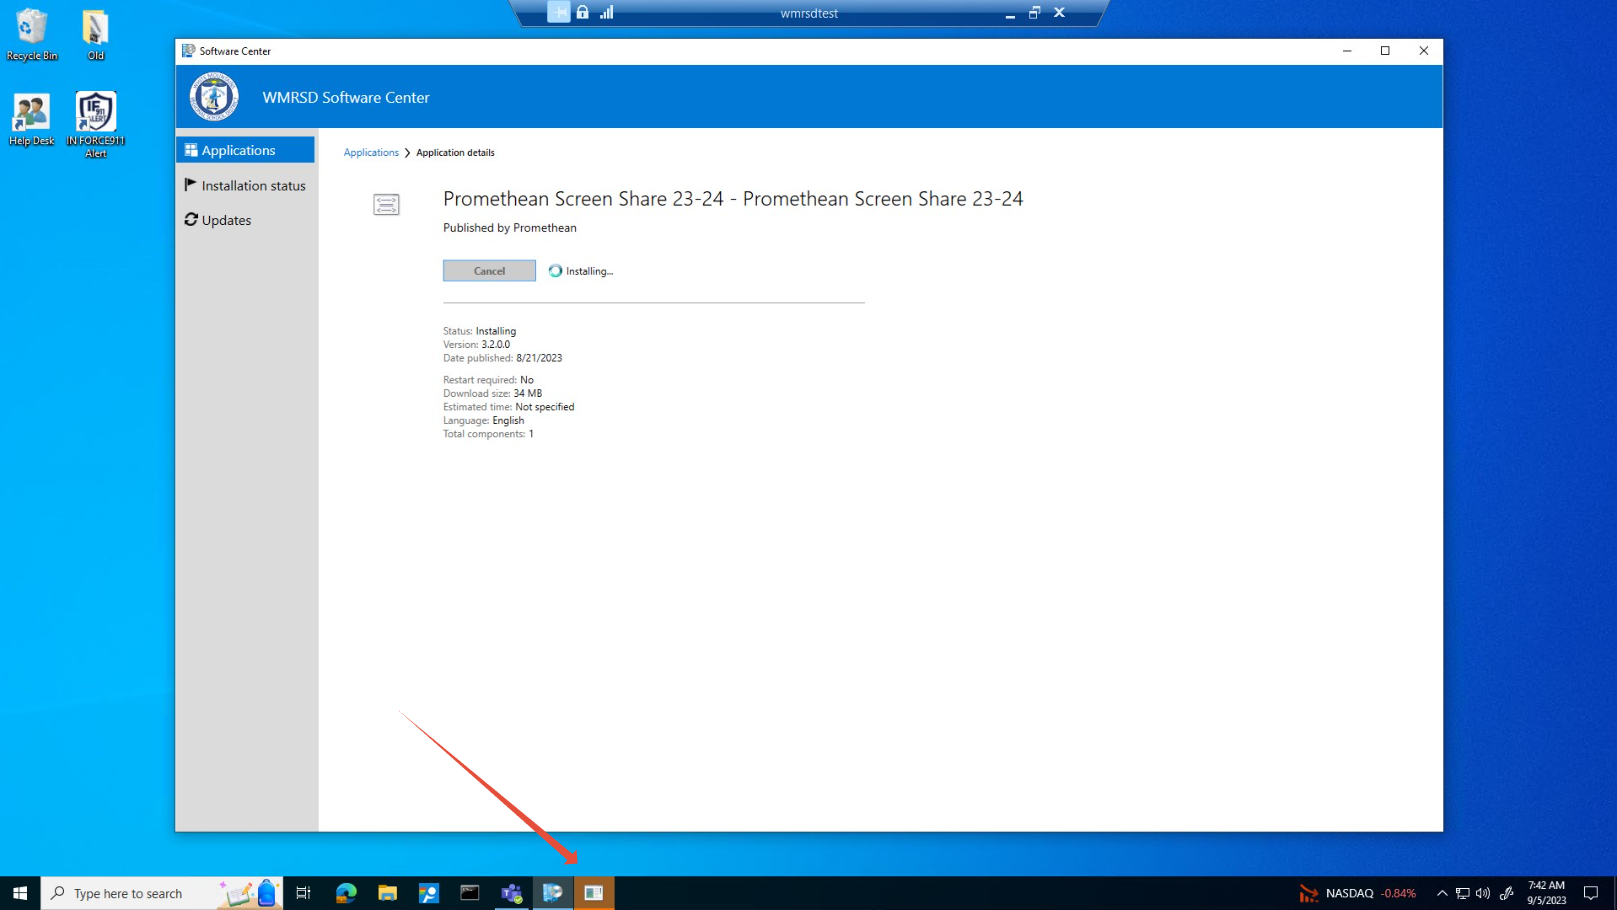Click the WMRSD district logo
The width and height of the screenshot is (1617, 910).
tap(214, 97)
